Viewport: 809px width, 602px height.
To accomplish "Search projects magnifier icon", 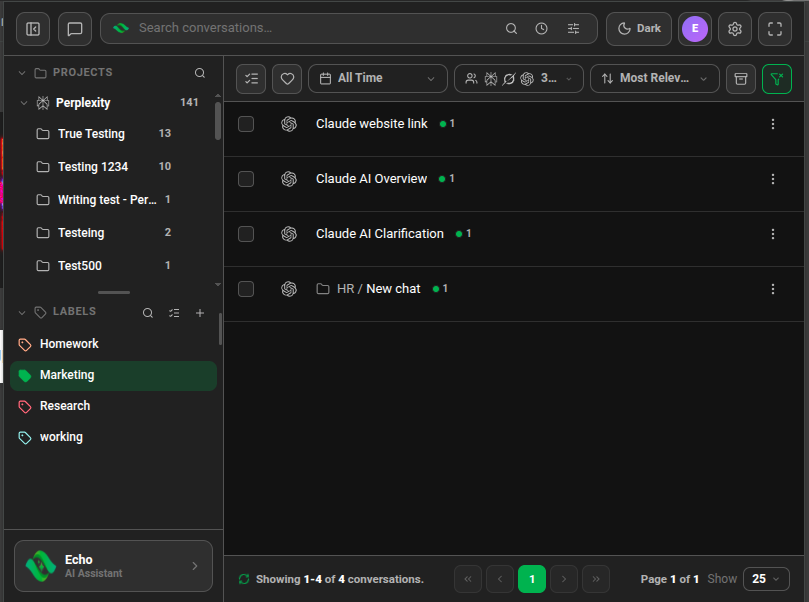I will (x=200, y=73).
